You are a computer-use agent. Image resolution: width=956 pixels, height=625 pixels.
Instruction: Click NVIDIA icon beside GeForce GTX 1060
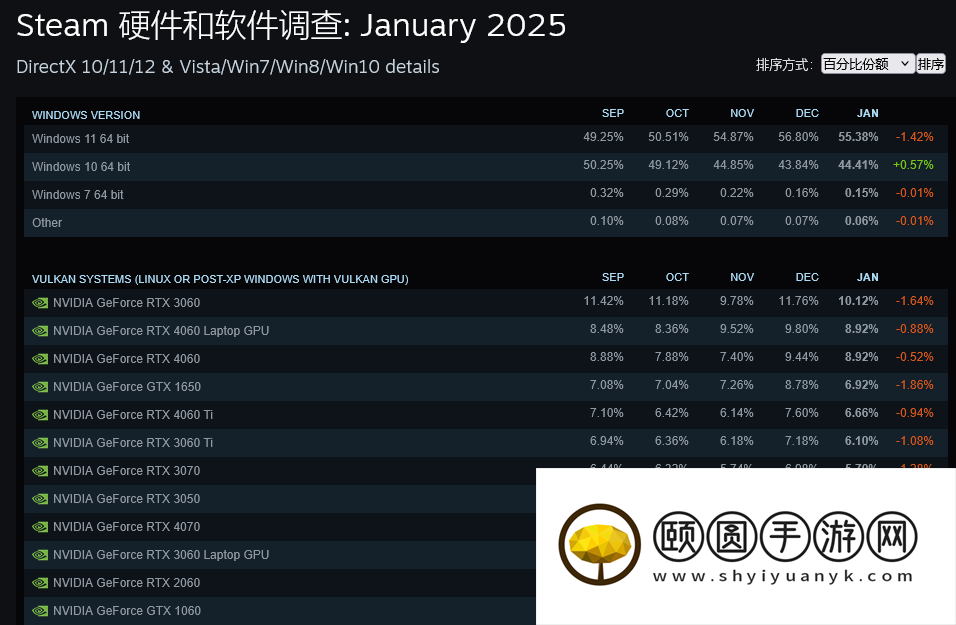tap(40, 611)
